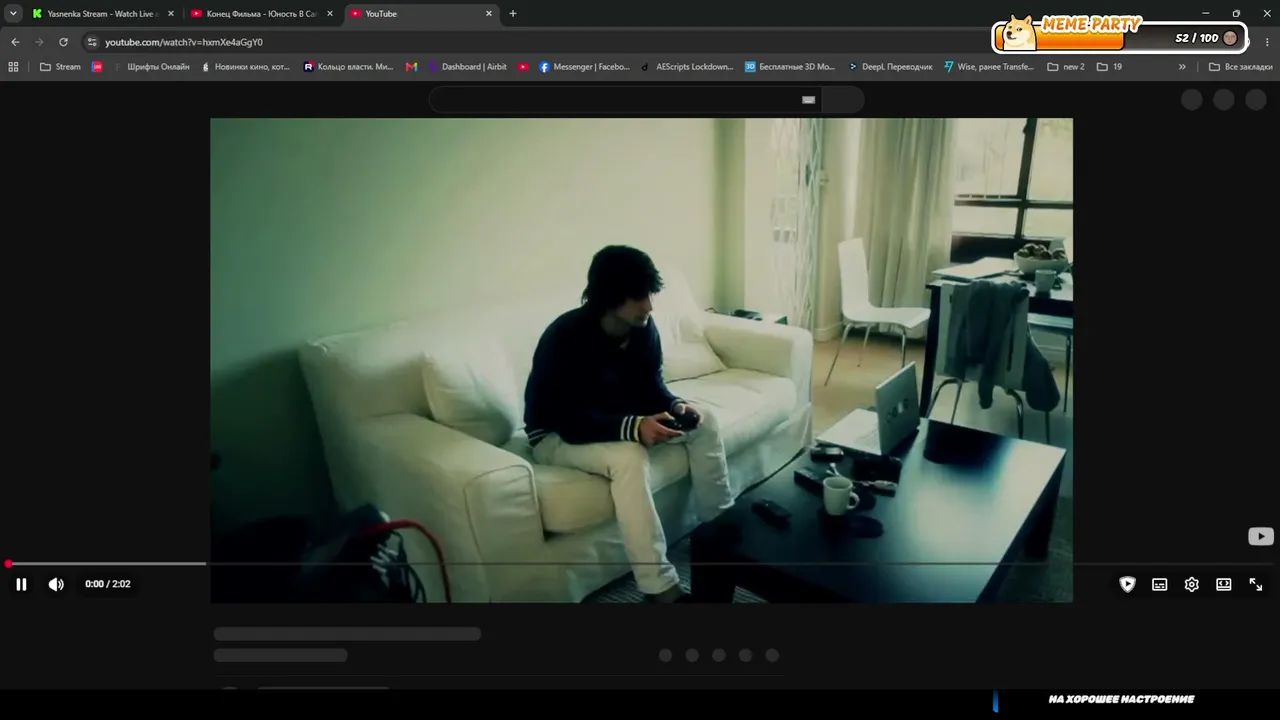Switch the player to theater mode

click(1224, 584)
